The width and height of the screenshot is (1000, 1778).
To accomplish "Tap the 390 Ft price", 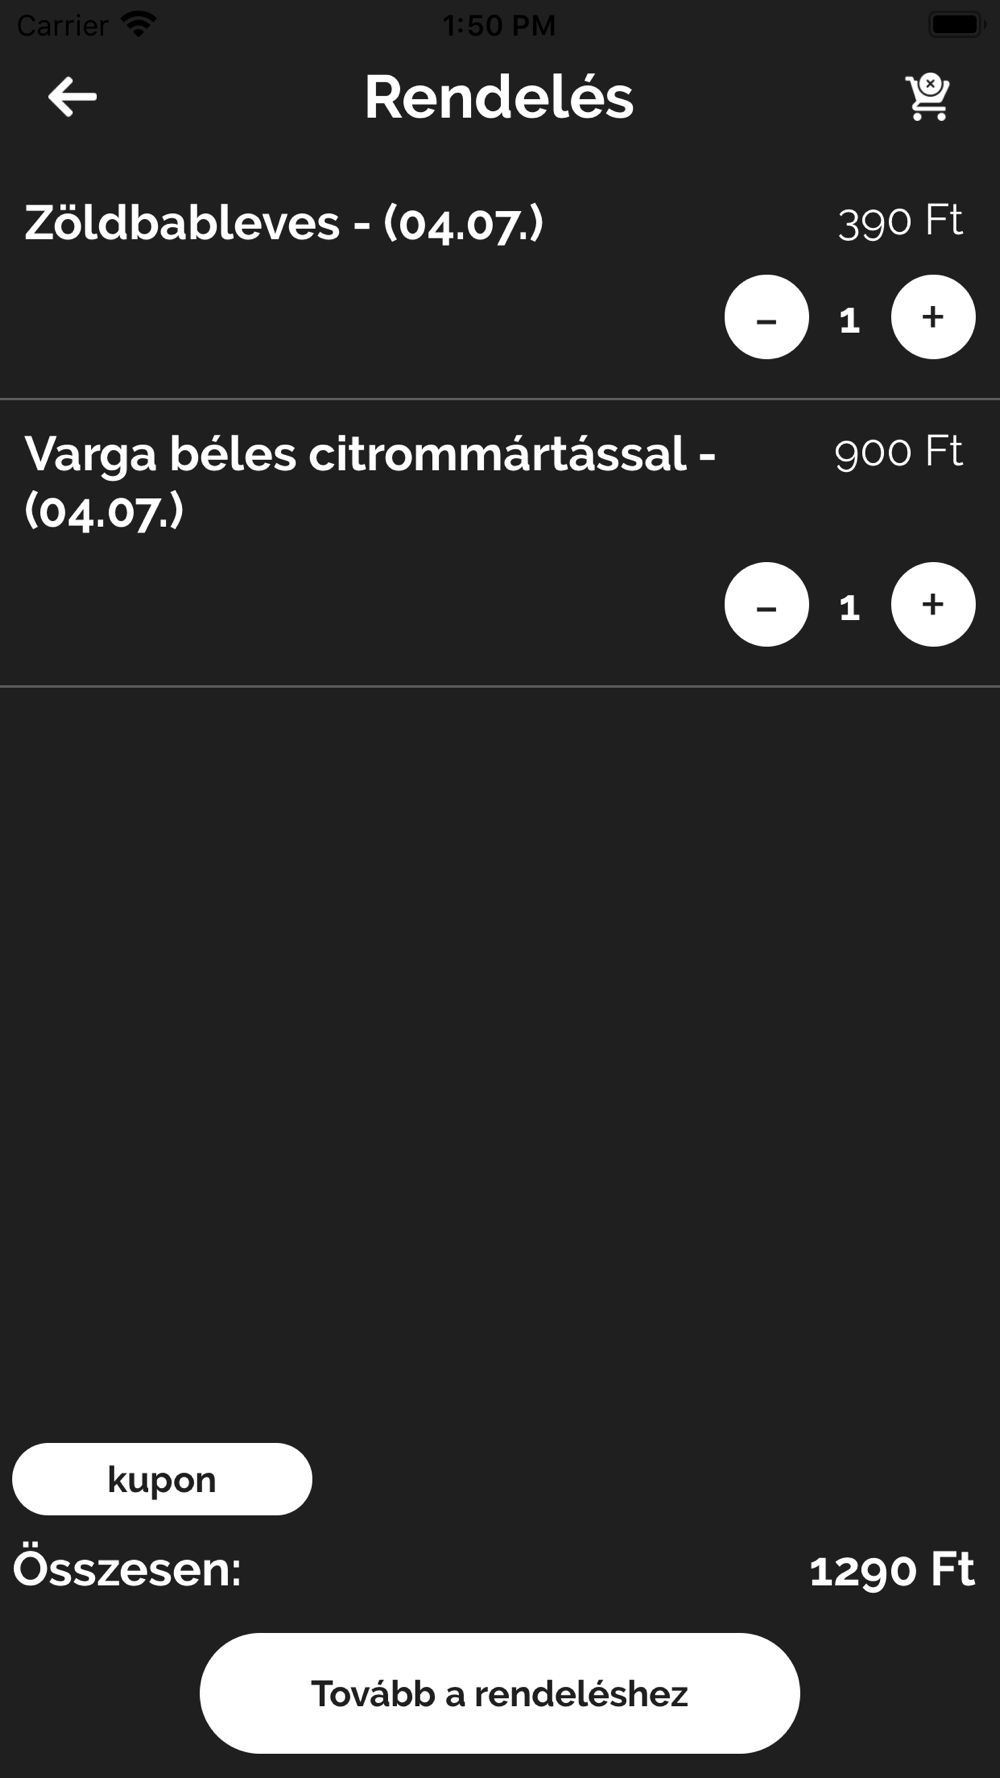I will click(900, 221).
